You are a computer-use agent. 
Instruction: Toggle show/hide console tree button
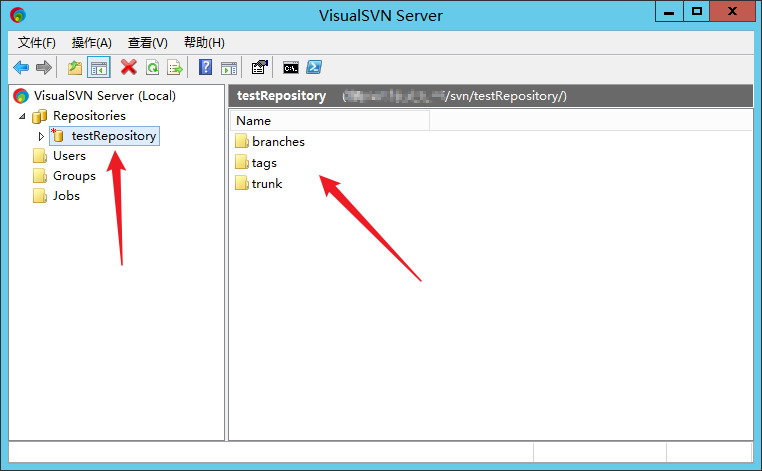[99, 68]
